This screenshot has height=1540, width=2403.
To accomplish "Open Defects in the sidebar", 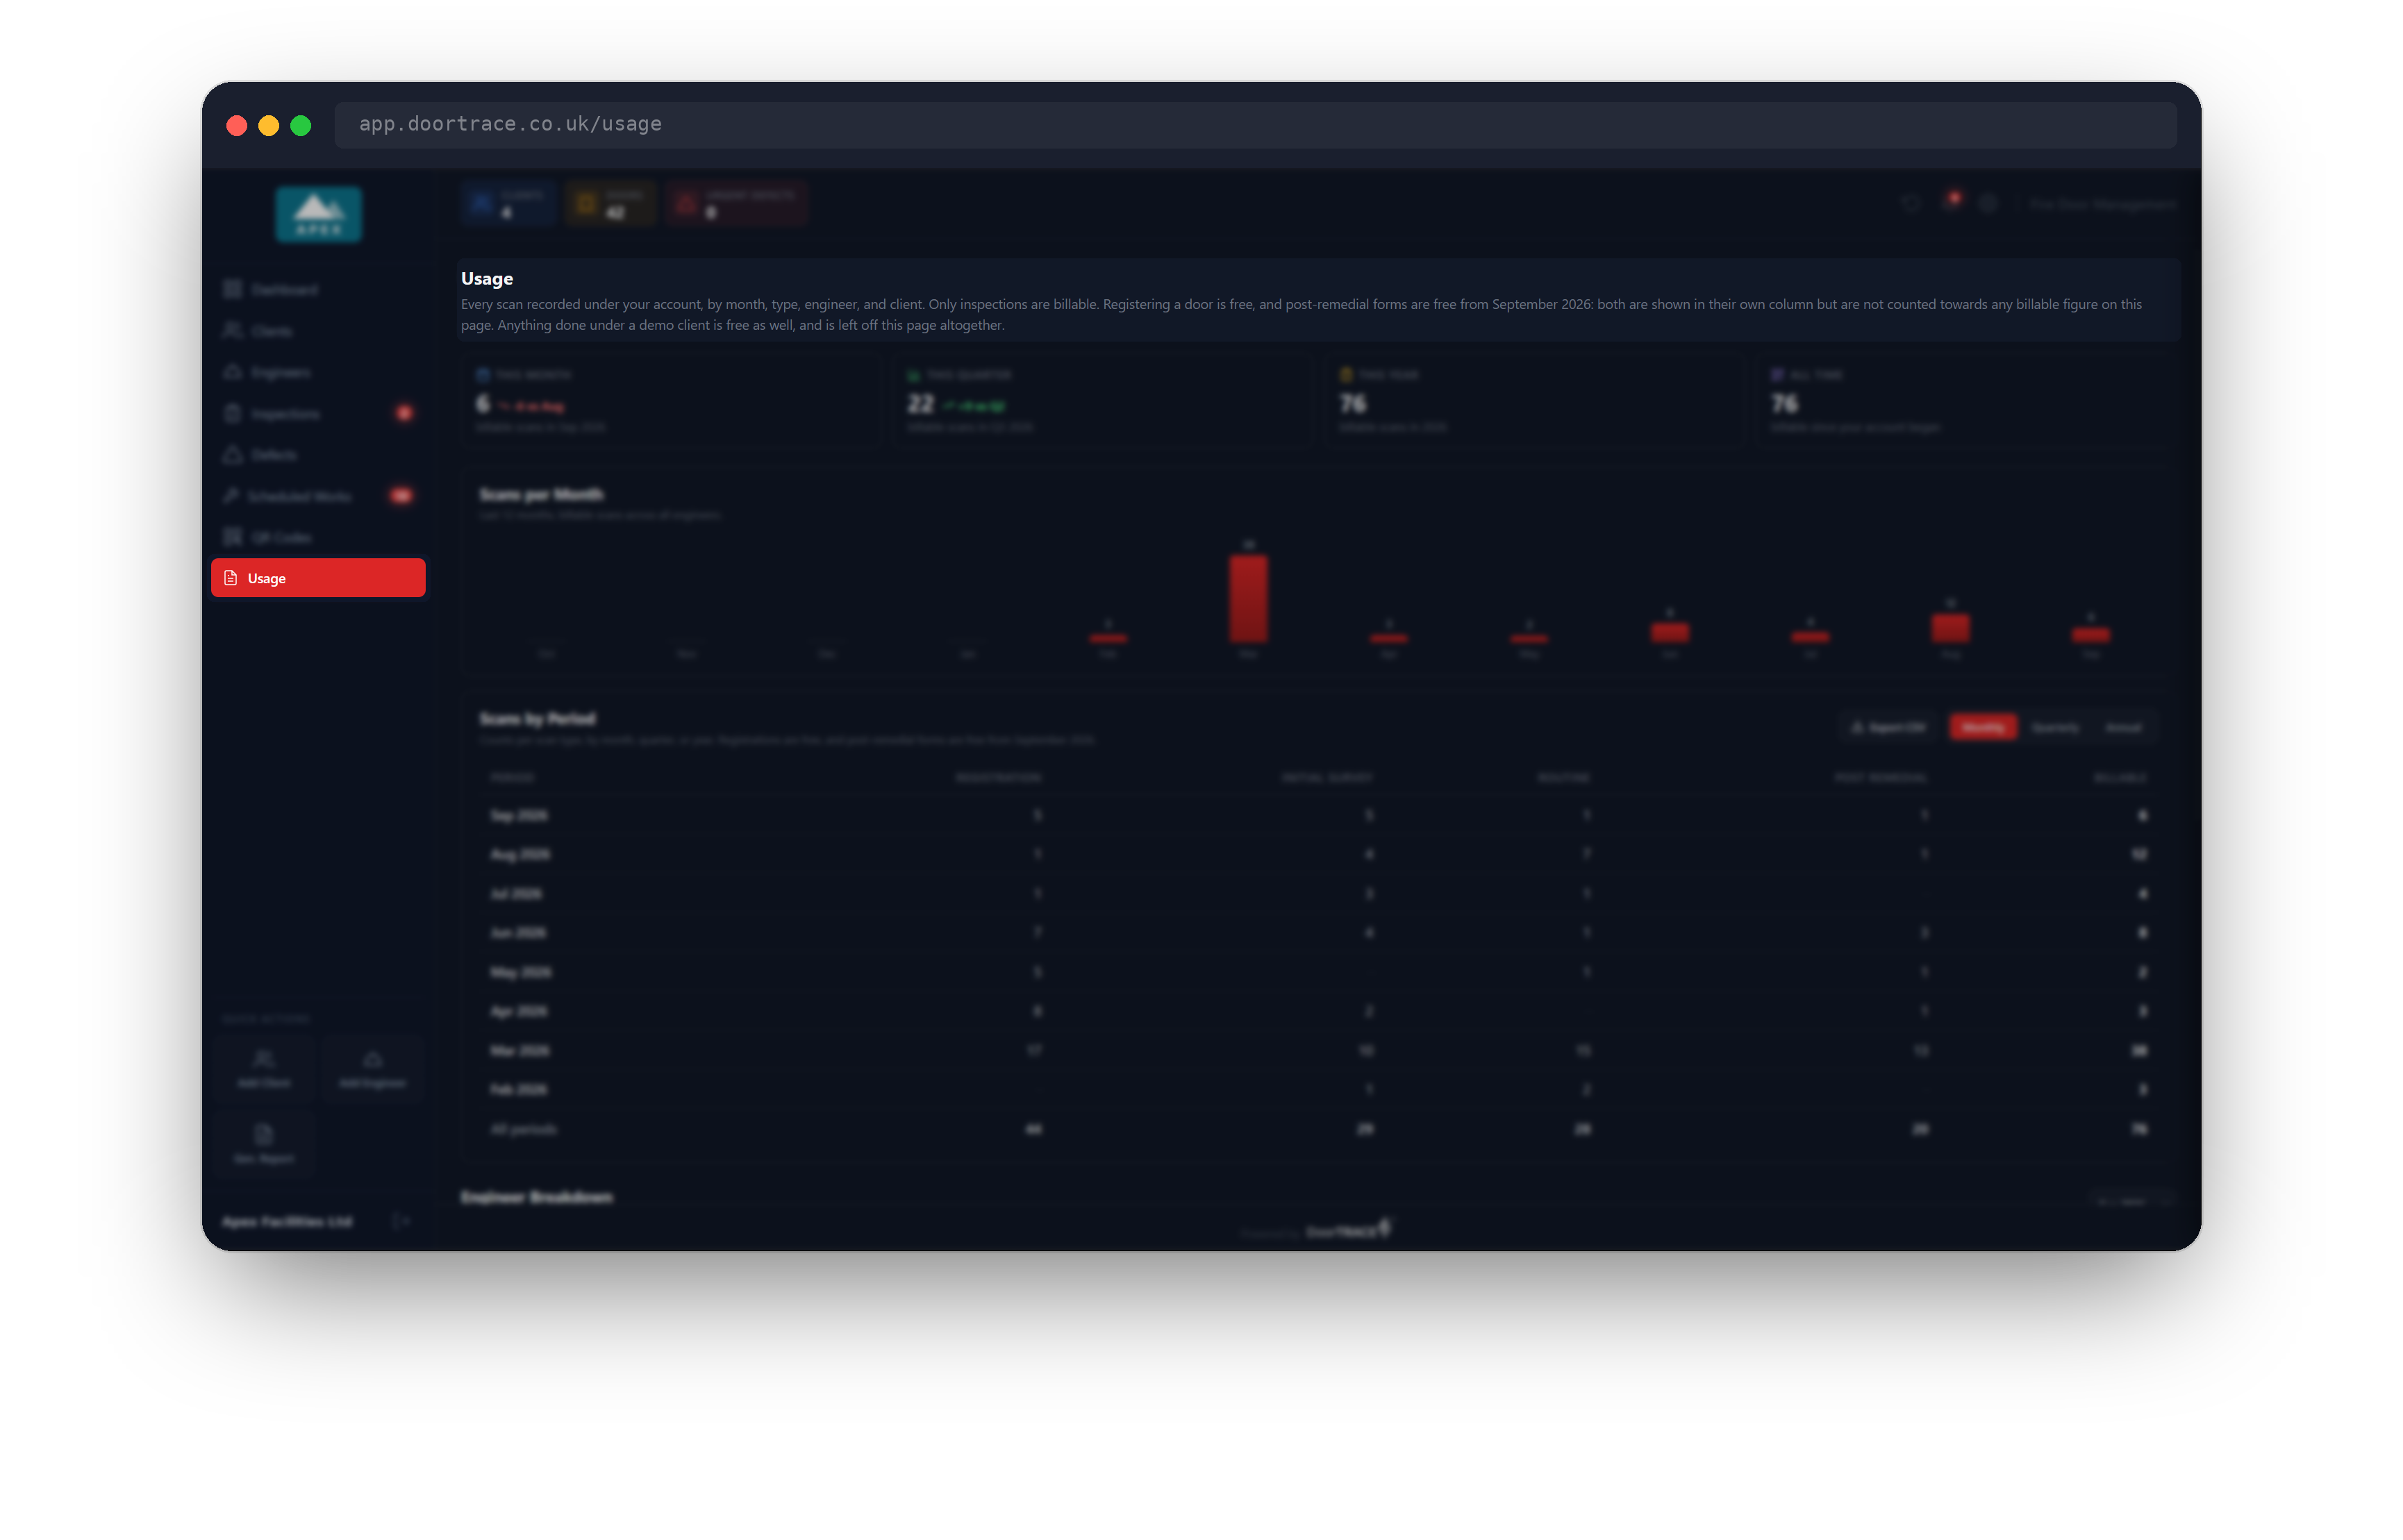I will (318, 455).
